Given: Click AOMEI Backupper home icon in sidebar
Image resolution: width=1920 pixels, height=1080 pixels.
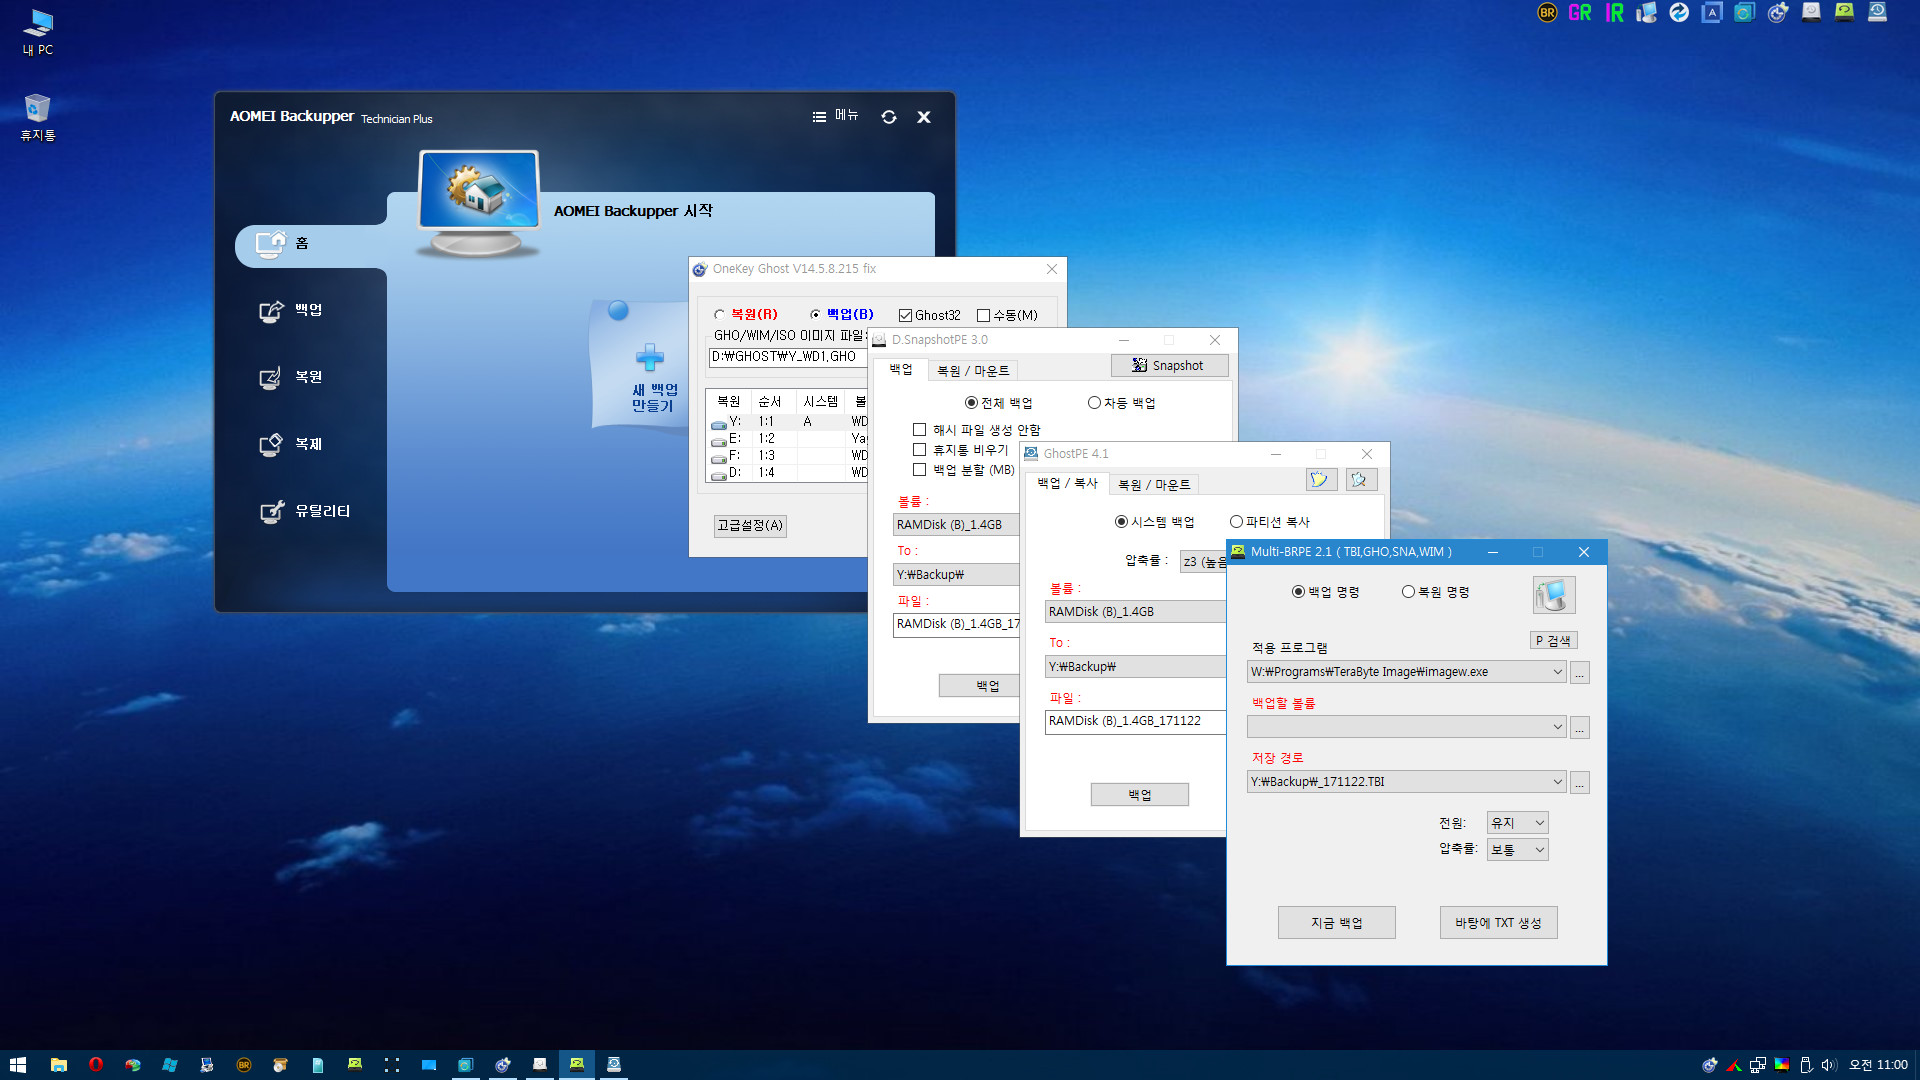Looking at the screenshot, I should (270, 244).
